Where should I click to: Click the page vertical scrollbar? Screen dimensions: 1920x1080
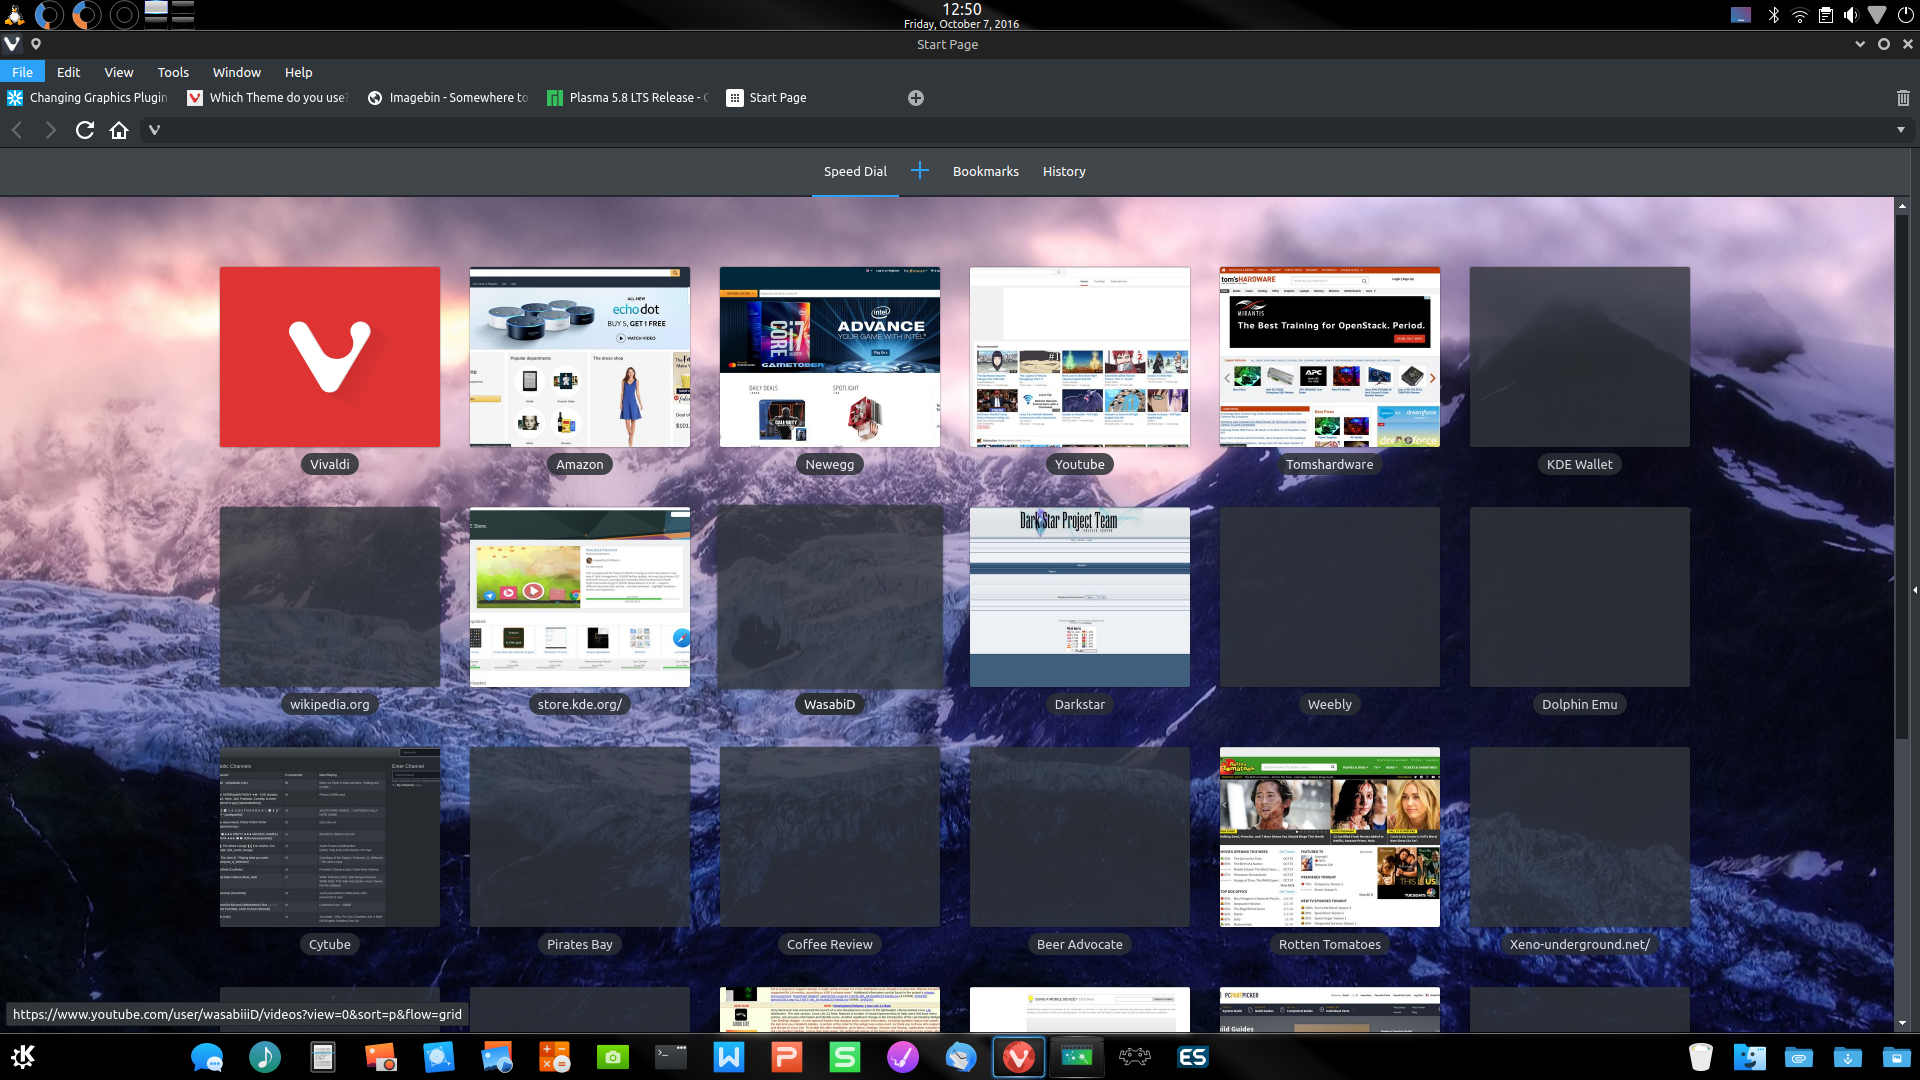(x=1902, y=475)
